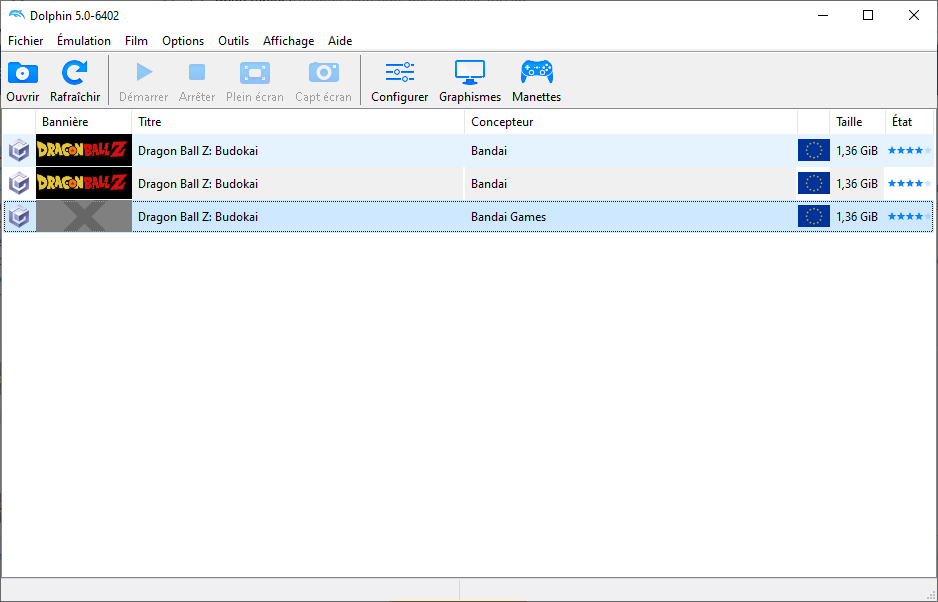Open the Émulation menu
This screenshot has height=602, width=938.
pos(84,41)
